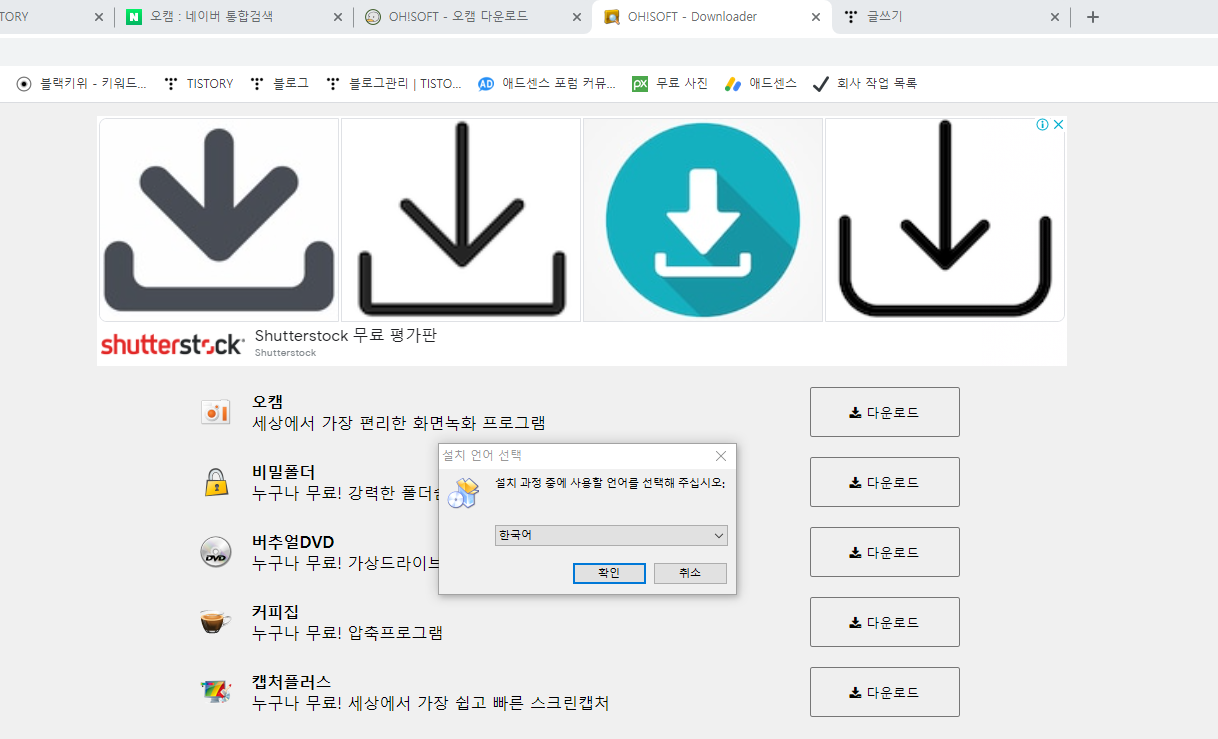Open the 블랙키위 bookmark
Image resolution: width=1218 pixels, height=739 pixels.
tap(82, 84)
